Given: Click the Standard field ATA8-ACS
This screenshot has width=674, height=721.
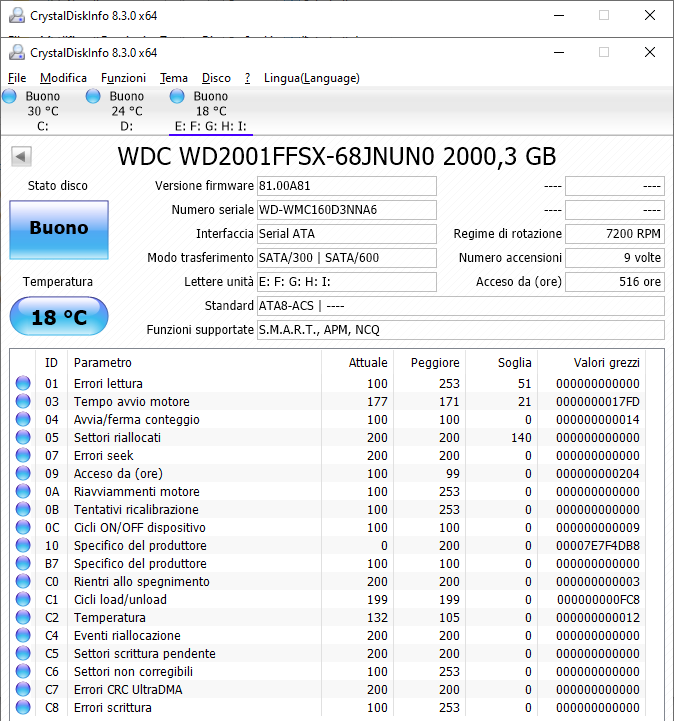Looking at the screenshot, I should click(x=461, y=305).
